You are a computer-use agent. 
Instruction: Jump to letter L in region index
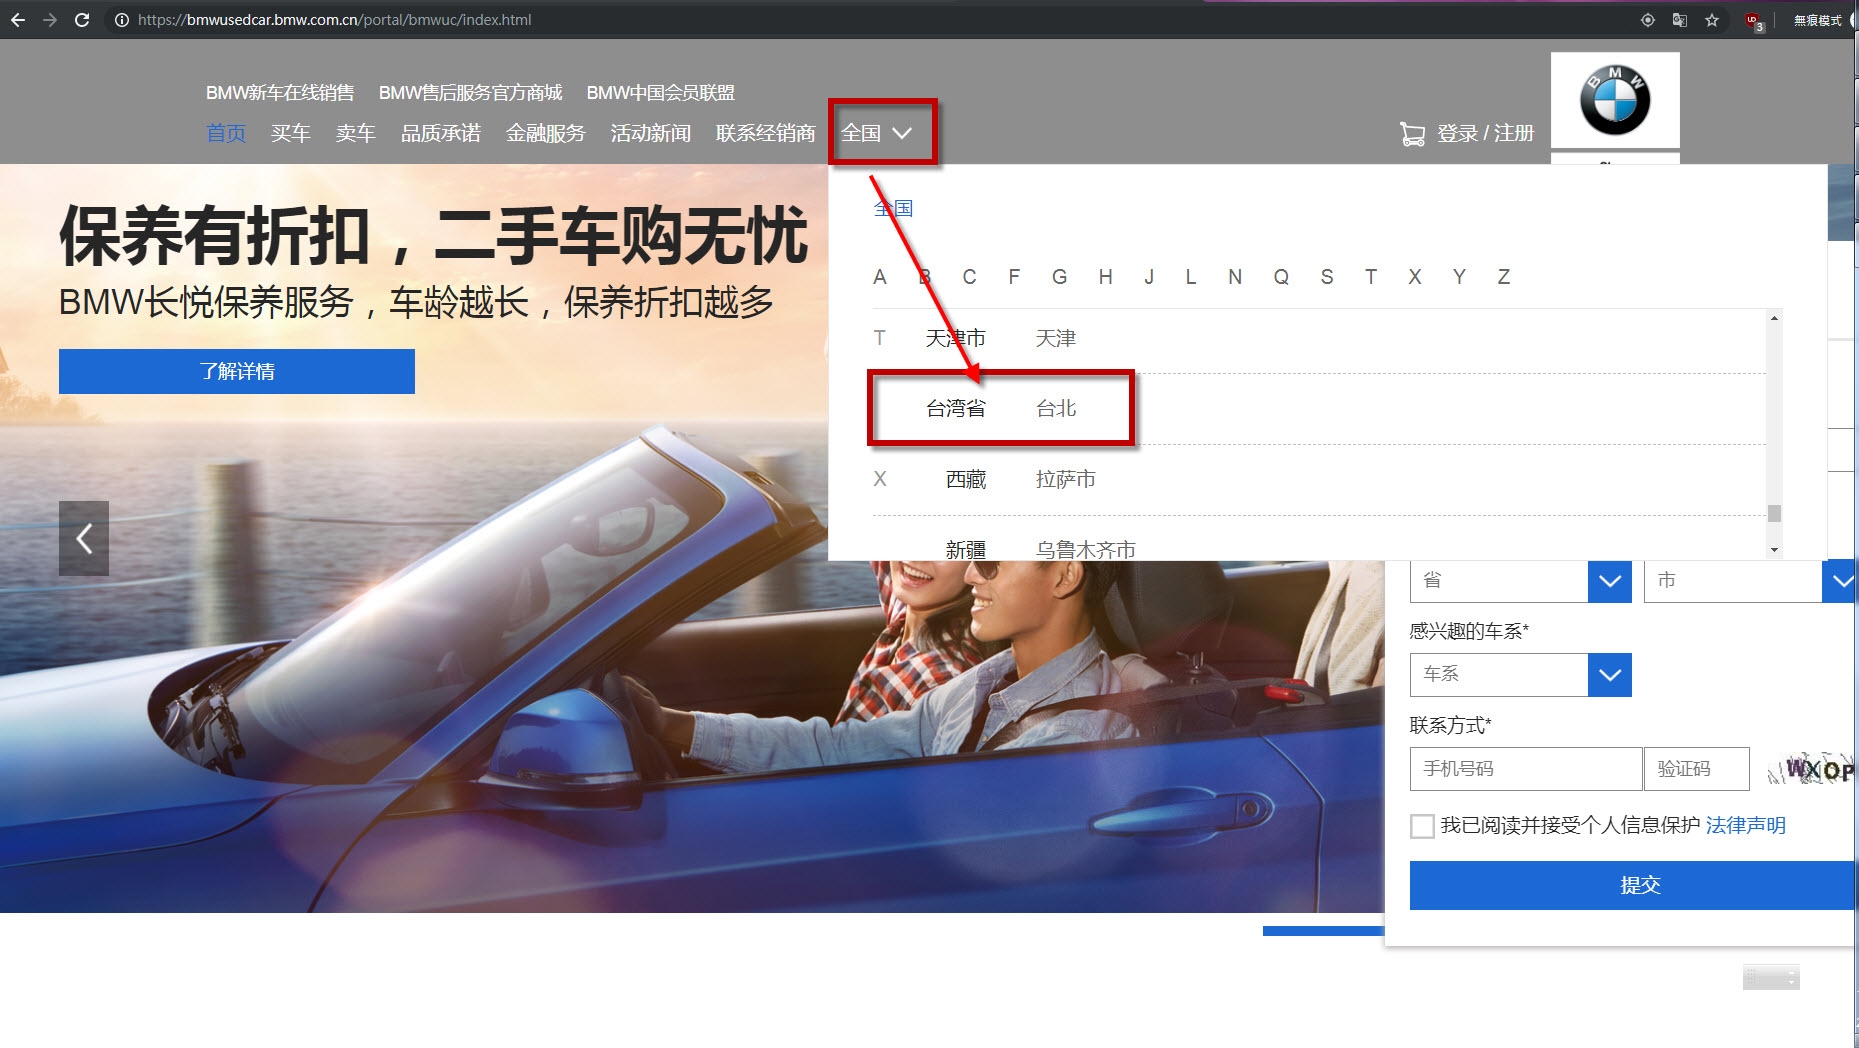[1191, 277]
